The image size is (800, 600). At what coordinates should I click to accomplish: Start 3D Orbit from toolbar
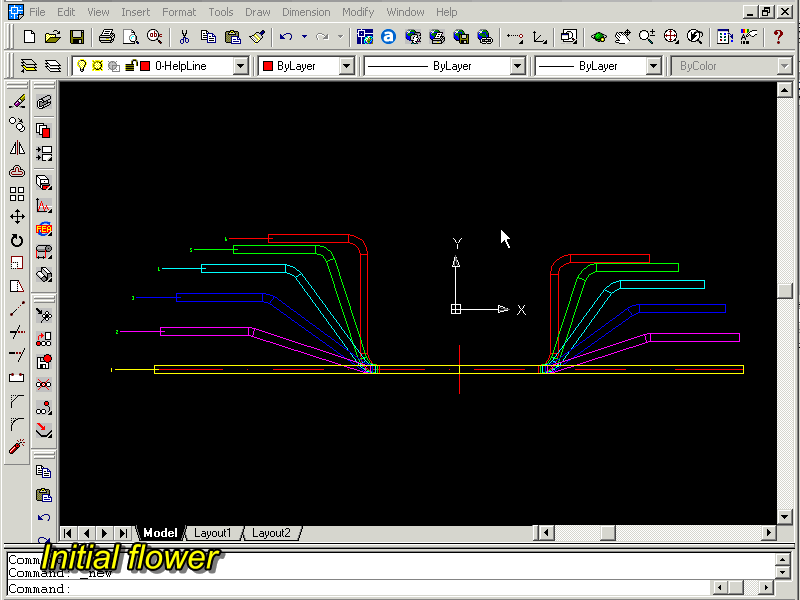point(598,37)
